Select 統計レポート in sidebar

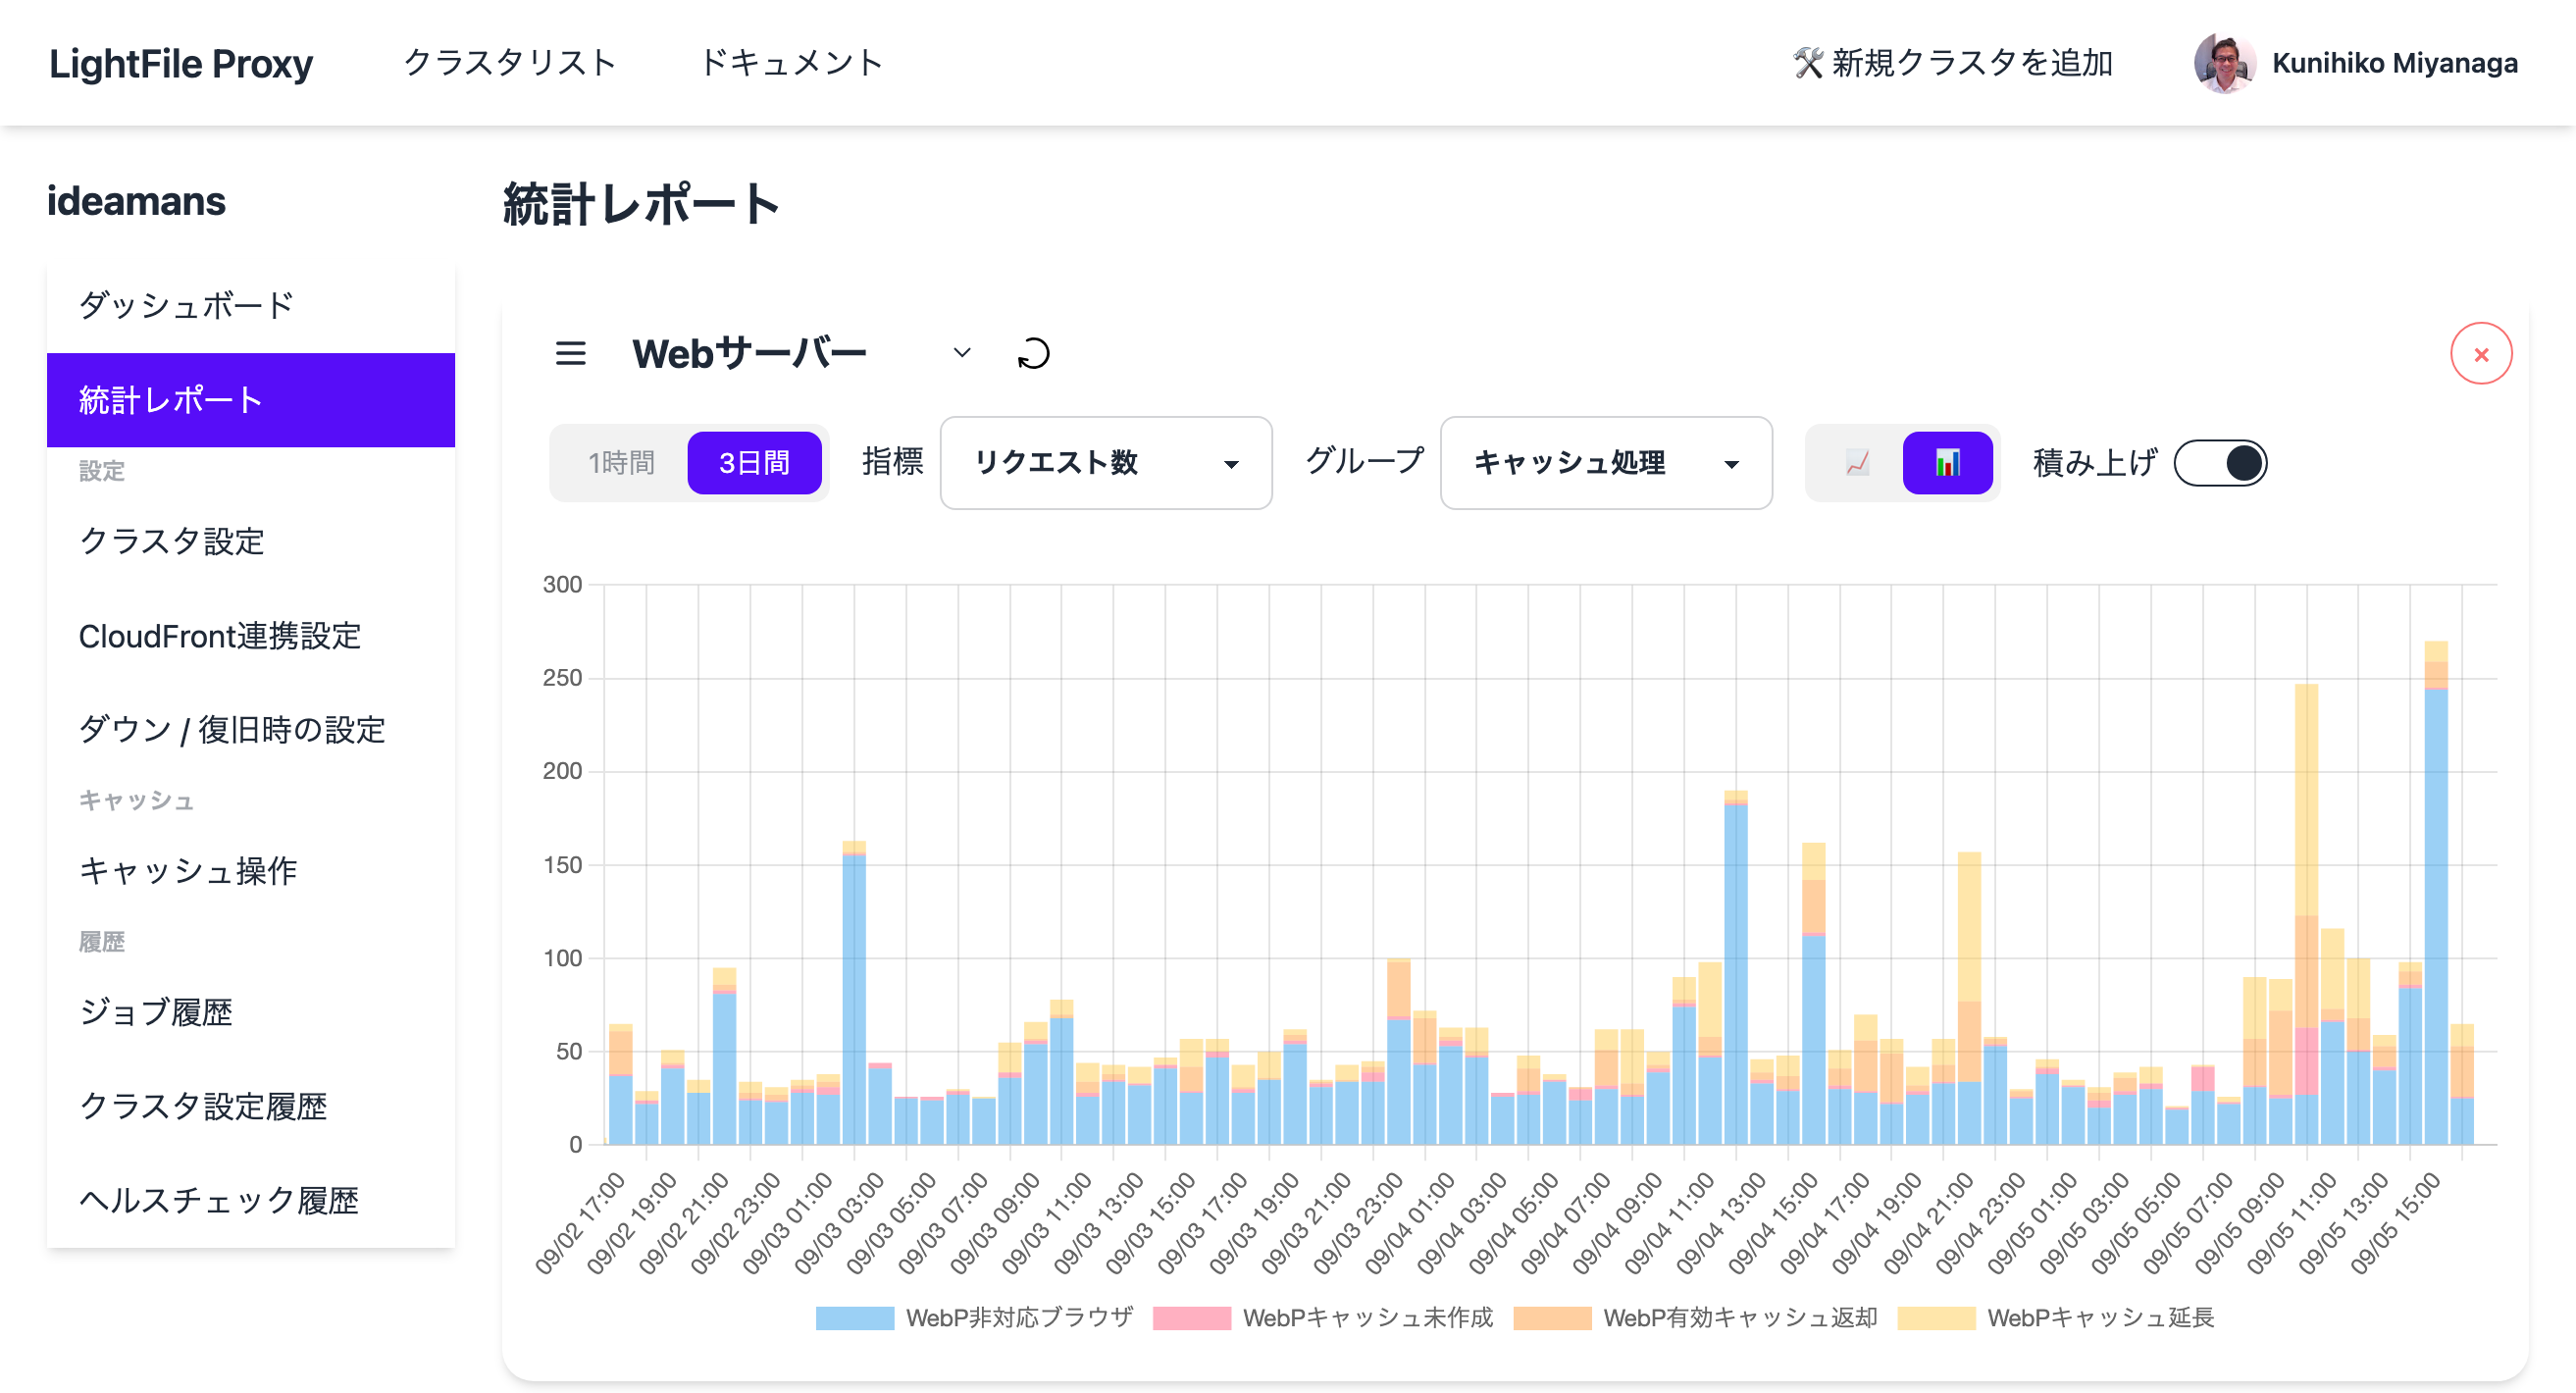[250, 399]
